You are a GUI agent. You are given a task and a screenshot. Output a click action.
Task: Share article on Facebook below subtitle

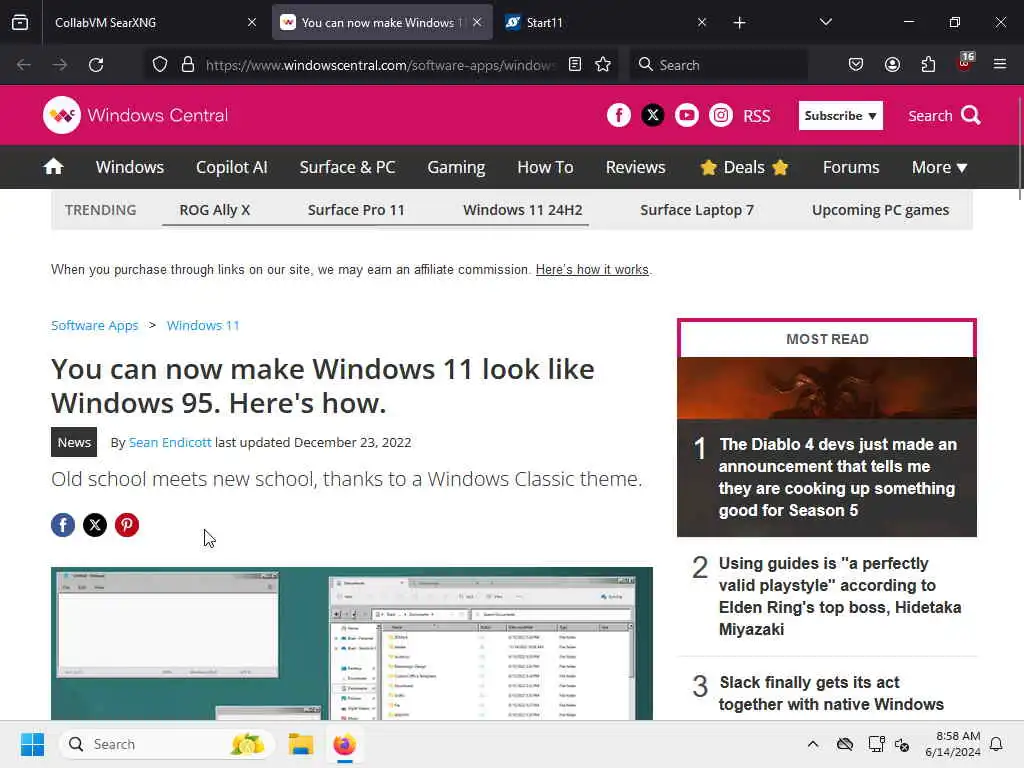pos(63,525)
